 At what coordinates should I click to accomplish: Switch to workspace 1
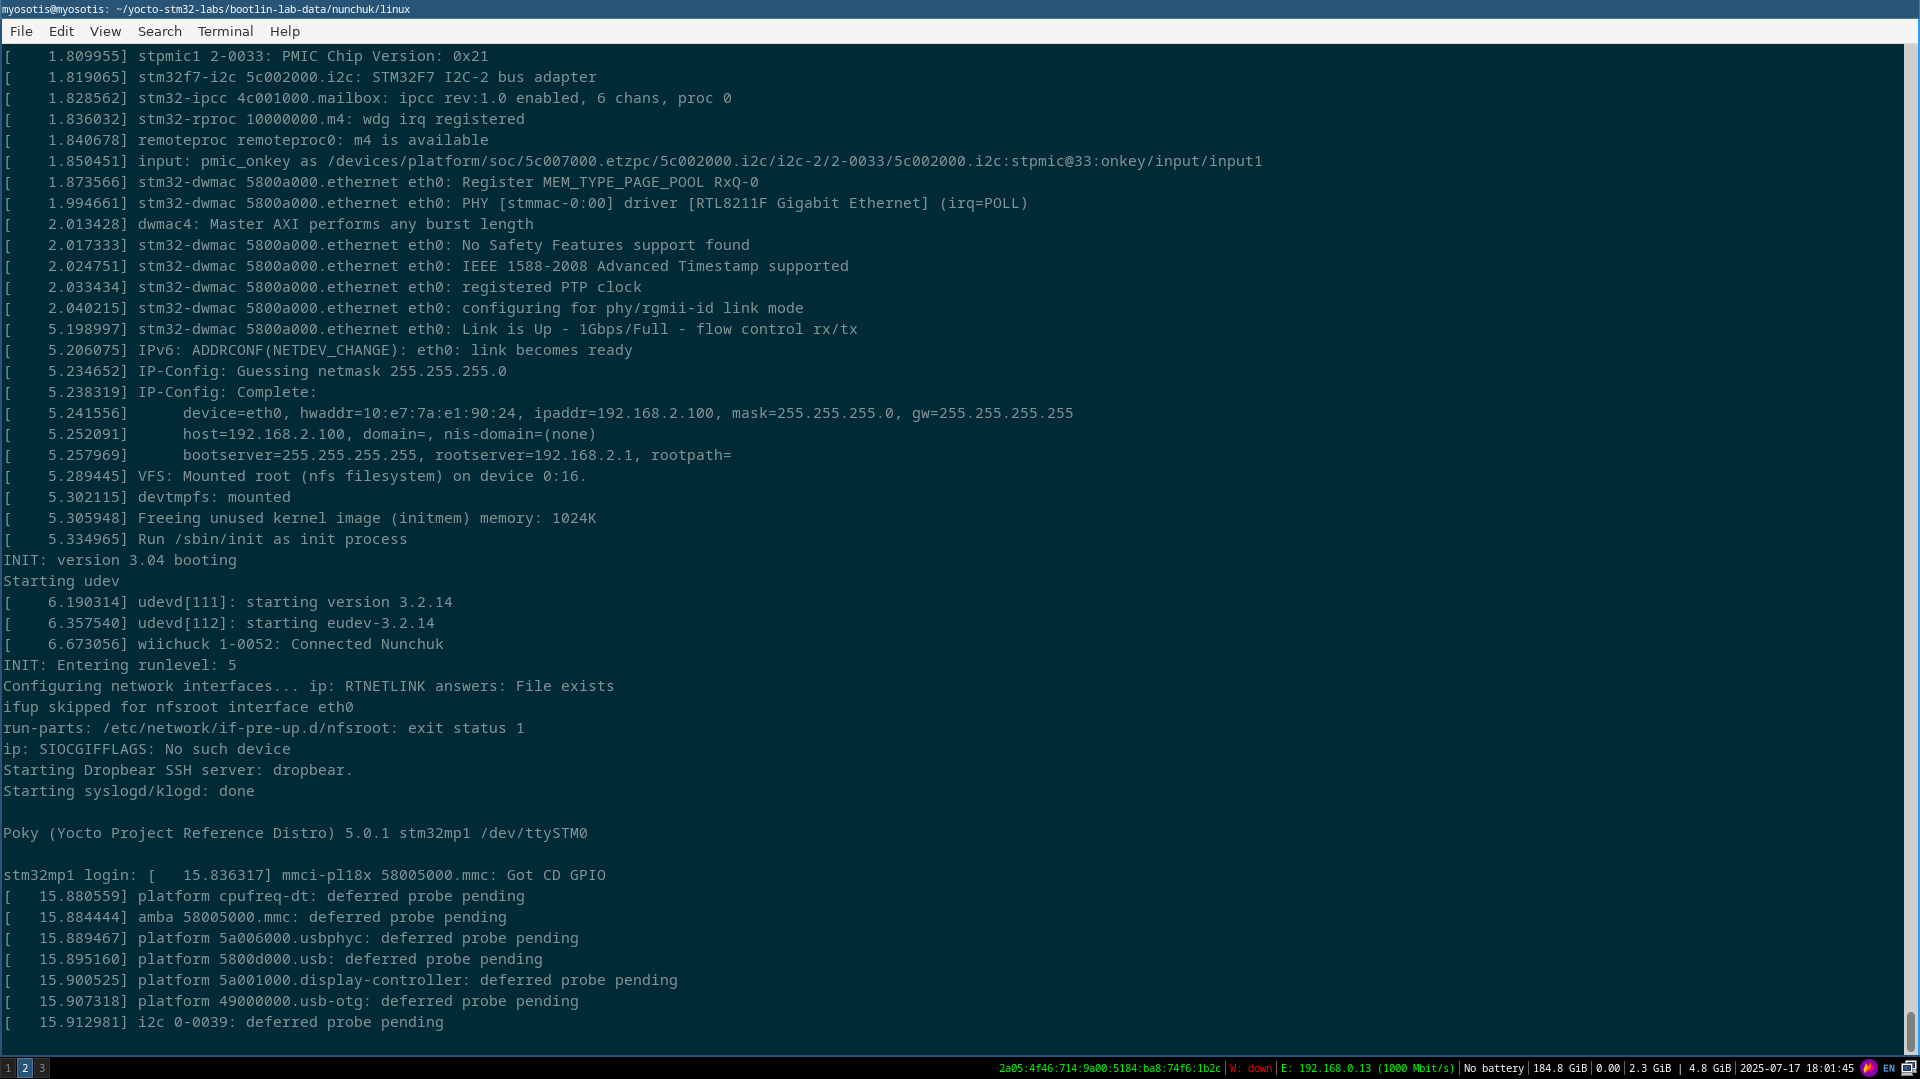coord(8,1068)
